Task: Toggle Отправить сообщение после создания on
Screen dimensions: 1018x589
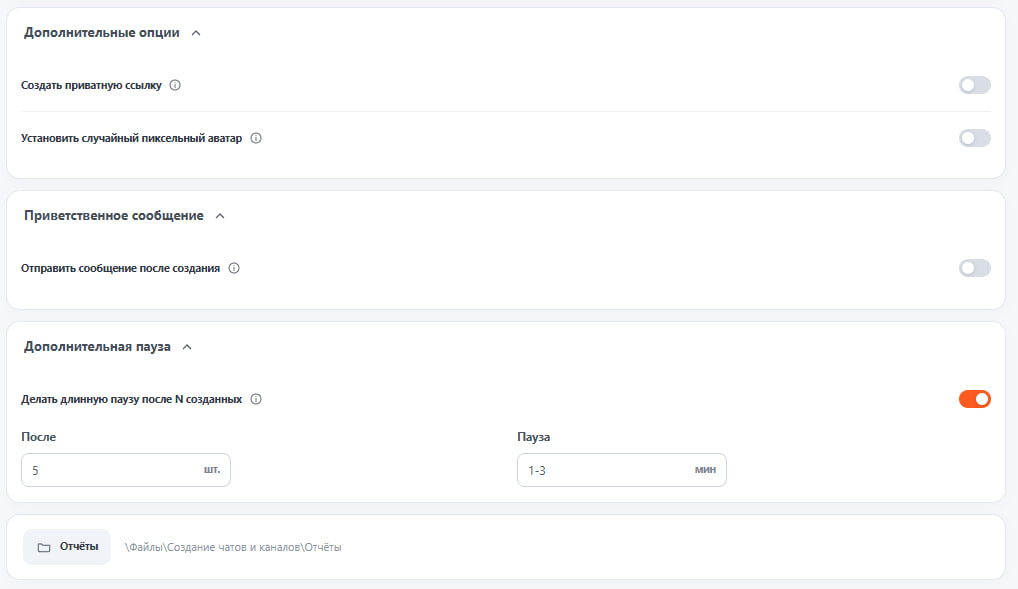Action: [975, 268]
